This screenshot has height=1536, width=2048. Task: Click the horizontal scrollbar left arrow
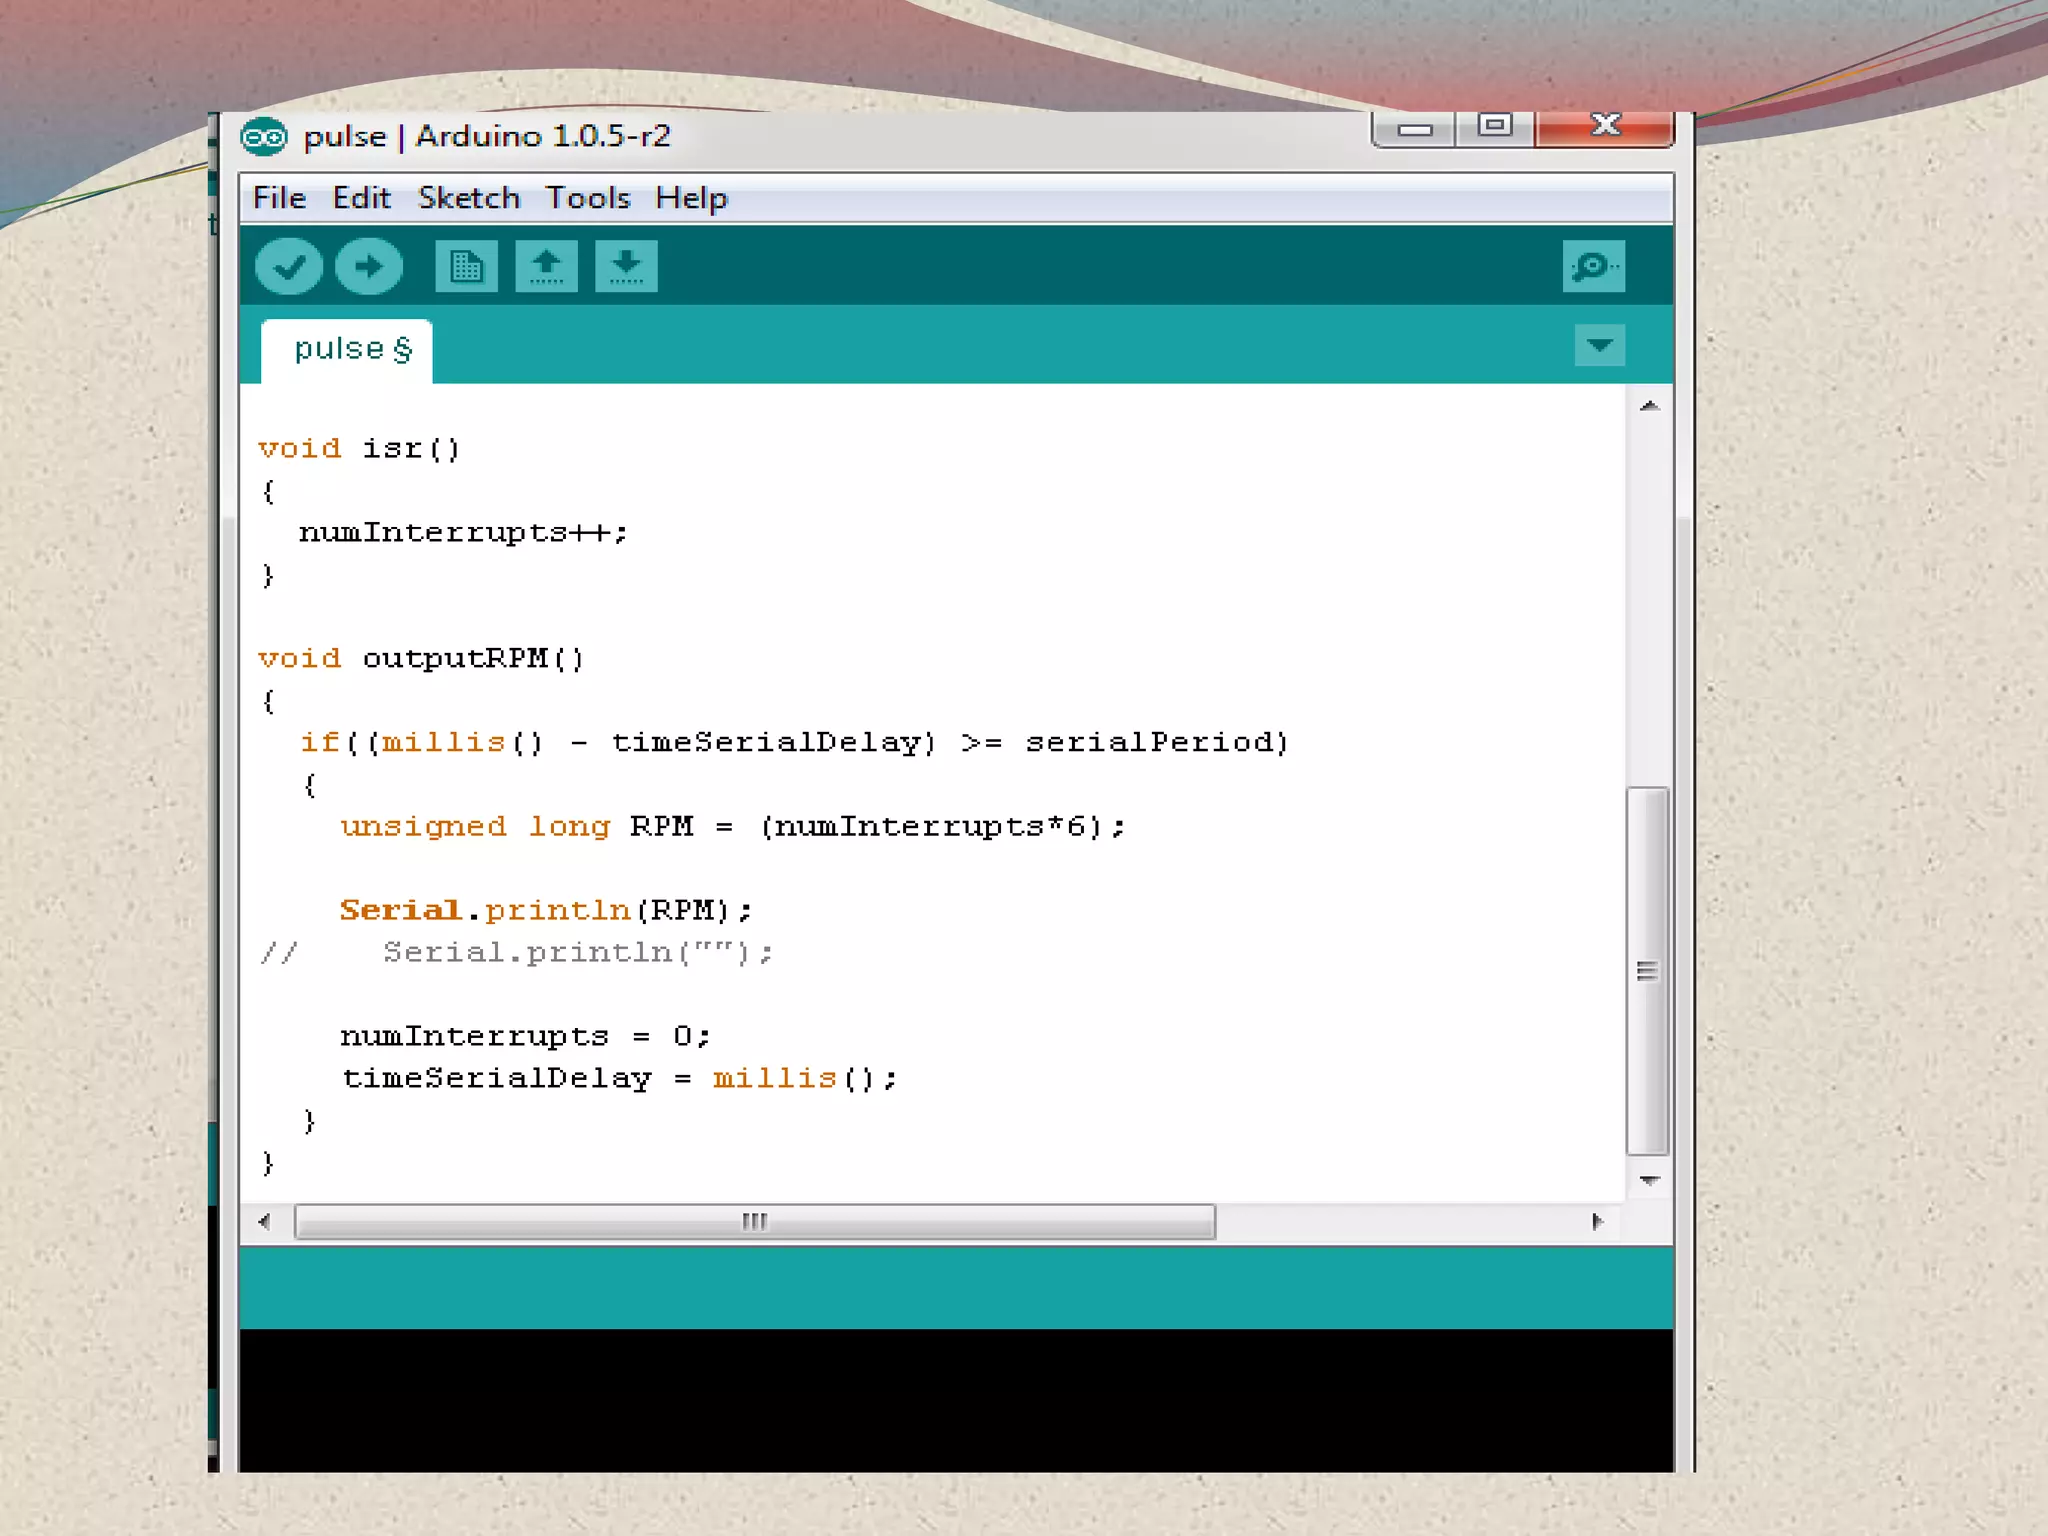[264, 1221]
